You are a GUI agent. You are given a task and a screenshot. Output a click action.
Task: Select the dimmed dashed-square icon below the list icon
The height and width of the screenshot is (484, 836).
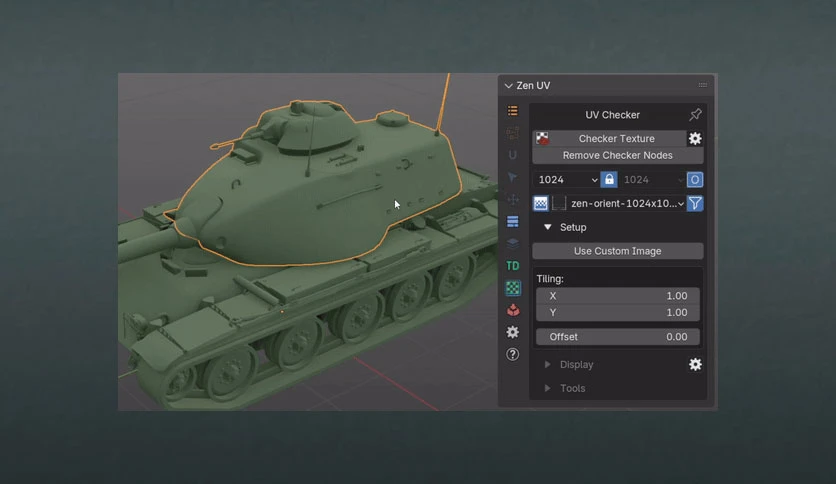512,133
